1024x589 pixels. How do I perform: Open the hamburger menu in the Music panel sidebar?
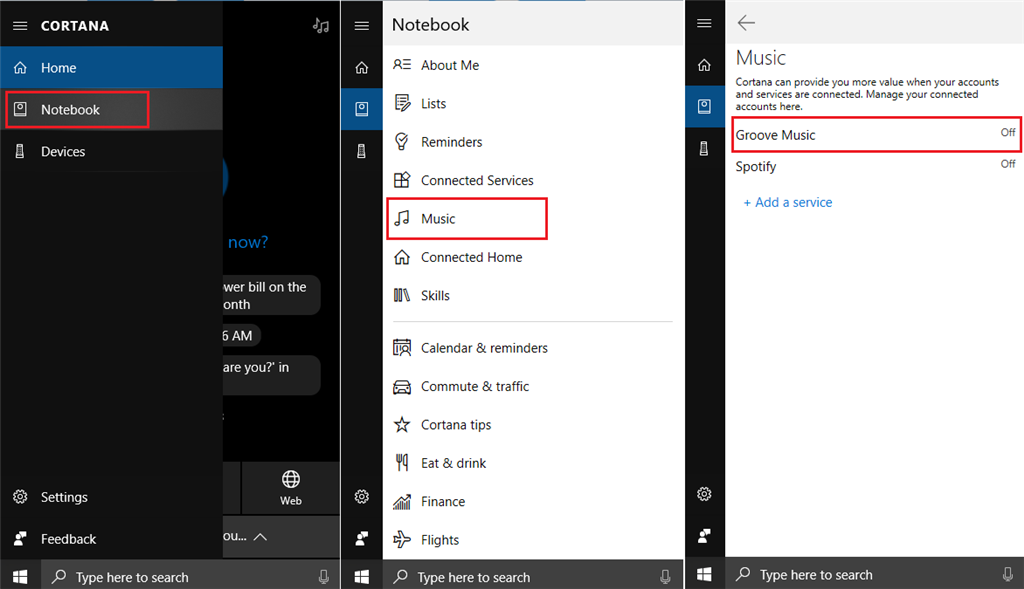704,24
